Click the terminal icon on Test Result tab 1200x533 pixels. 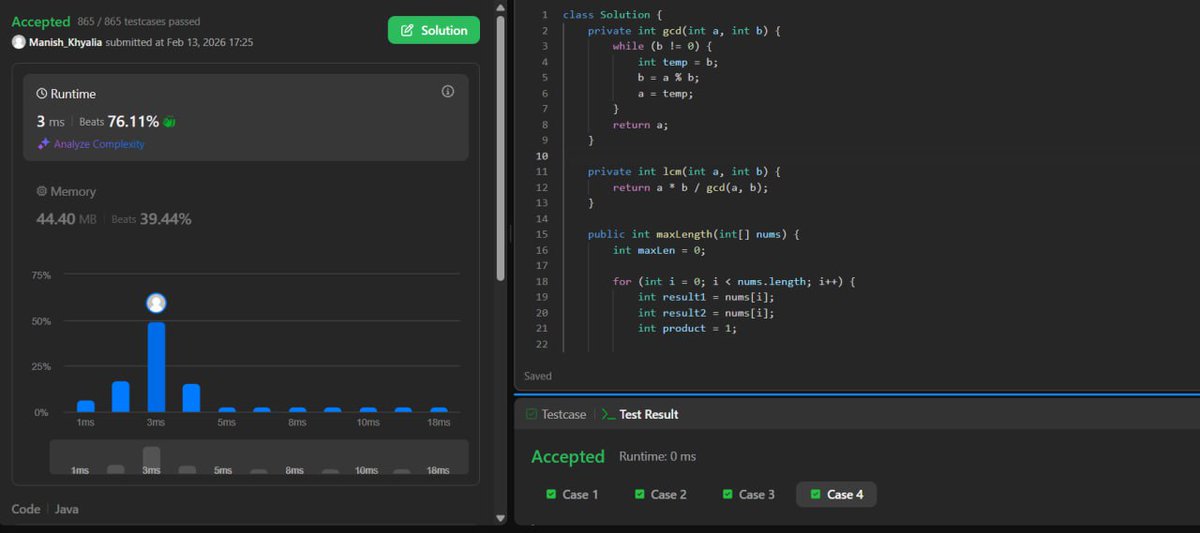(609, 414)
